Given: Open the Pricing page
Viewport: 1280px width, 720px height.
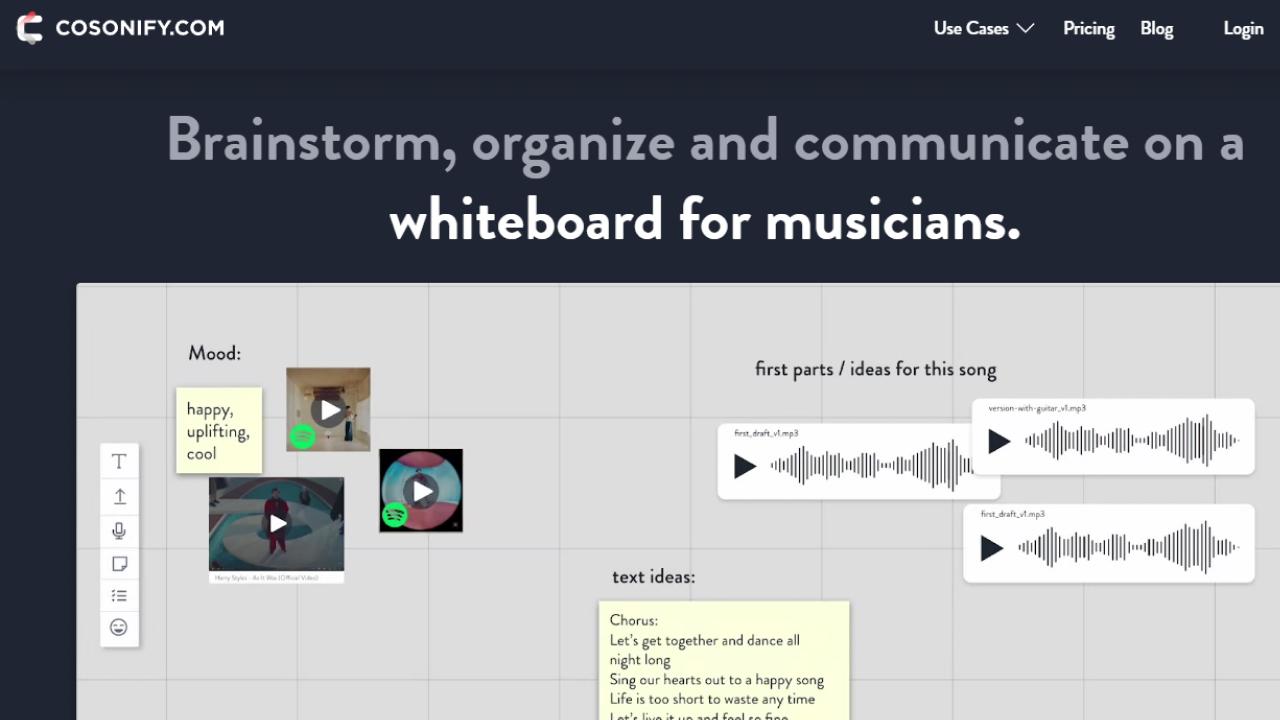Looking at the screenshot, I should point(1089,28).
